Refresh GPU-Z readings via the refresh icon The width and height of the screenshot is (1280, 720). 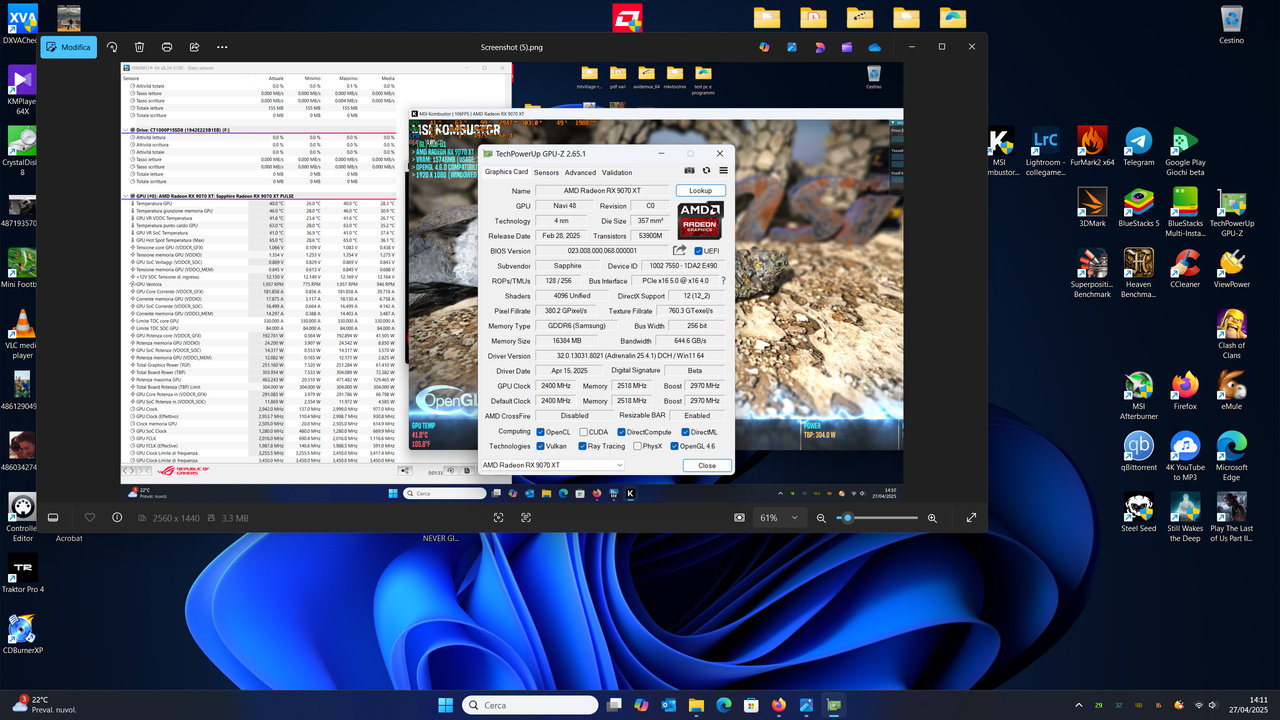click(x=706, y=171)
